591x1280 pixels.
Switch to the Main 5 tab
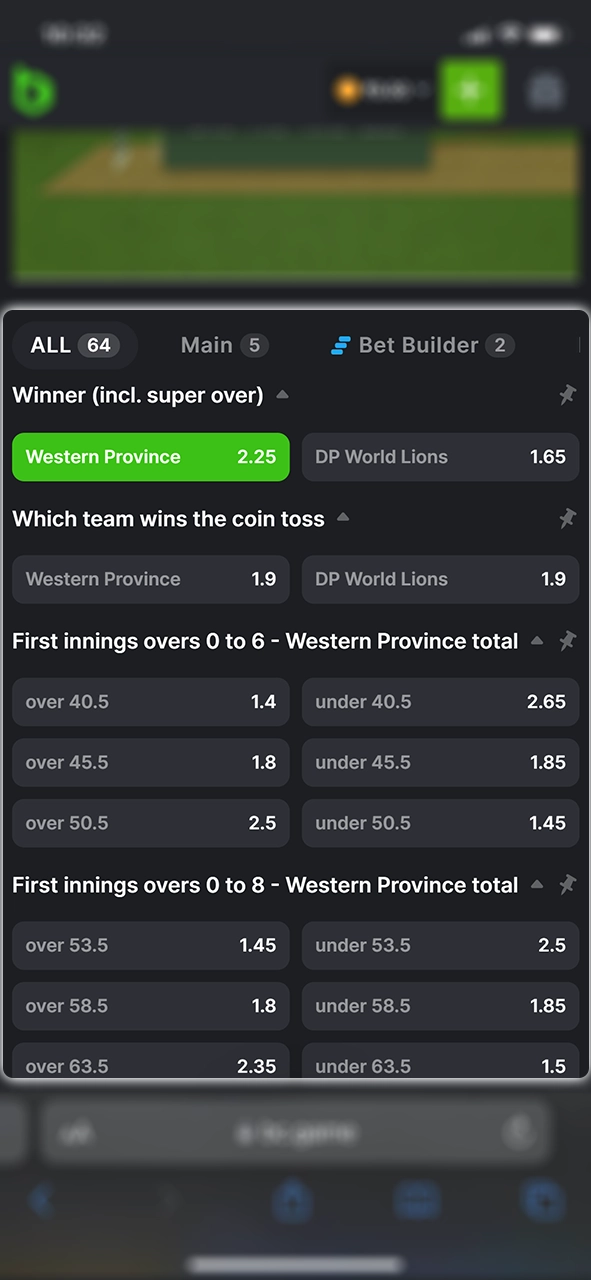[222, 344]
